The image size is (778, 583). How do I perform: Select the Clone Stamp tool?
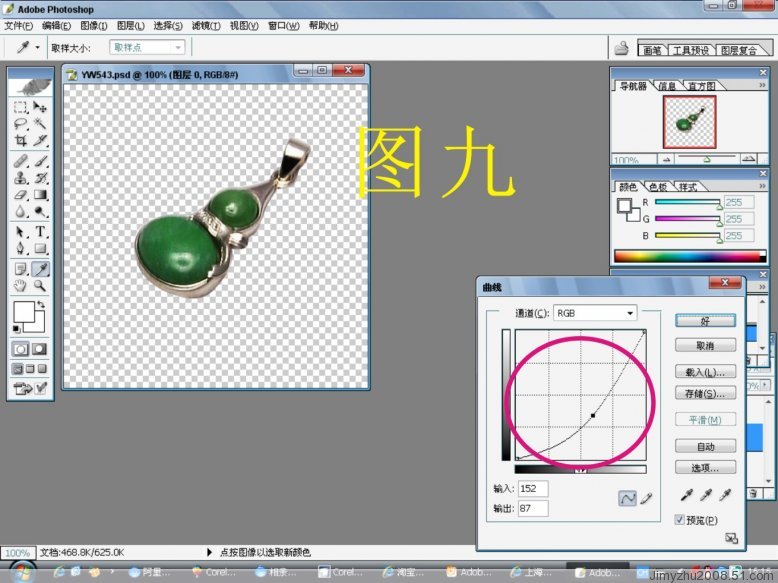point(20,178)
